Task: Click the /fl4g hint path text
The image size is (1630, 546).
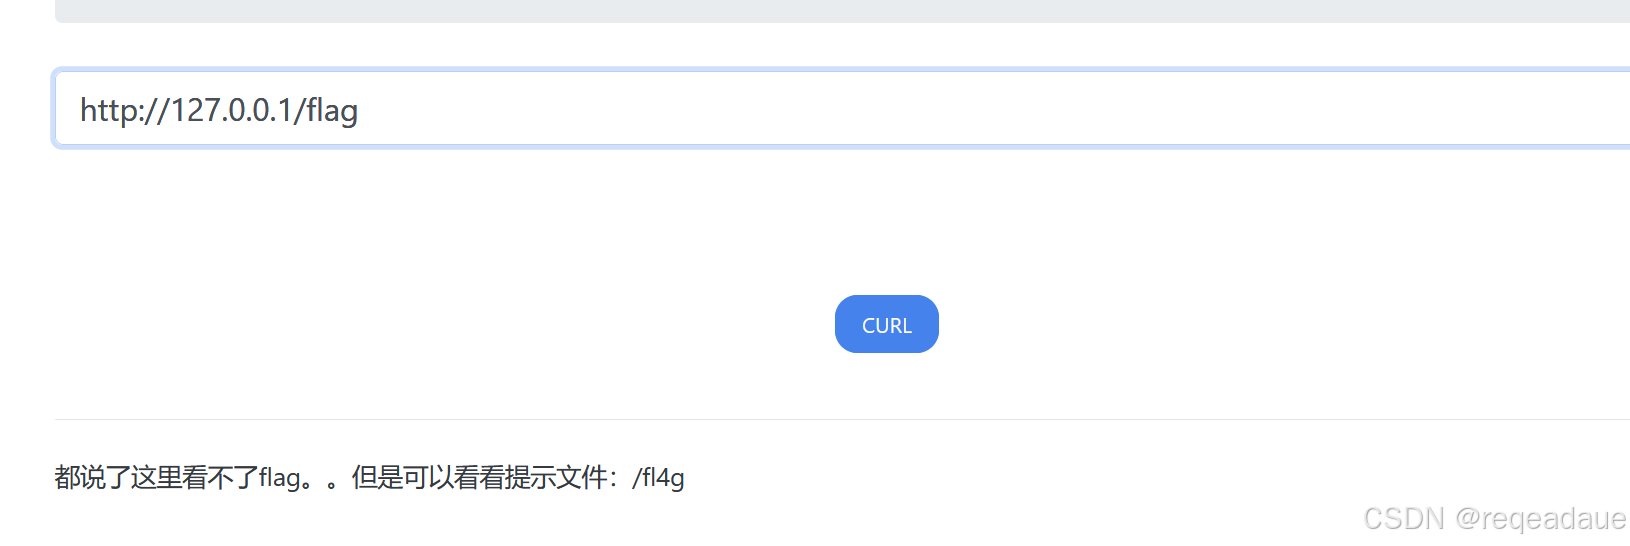Action: (659, 478)
